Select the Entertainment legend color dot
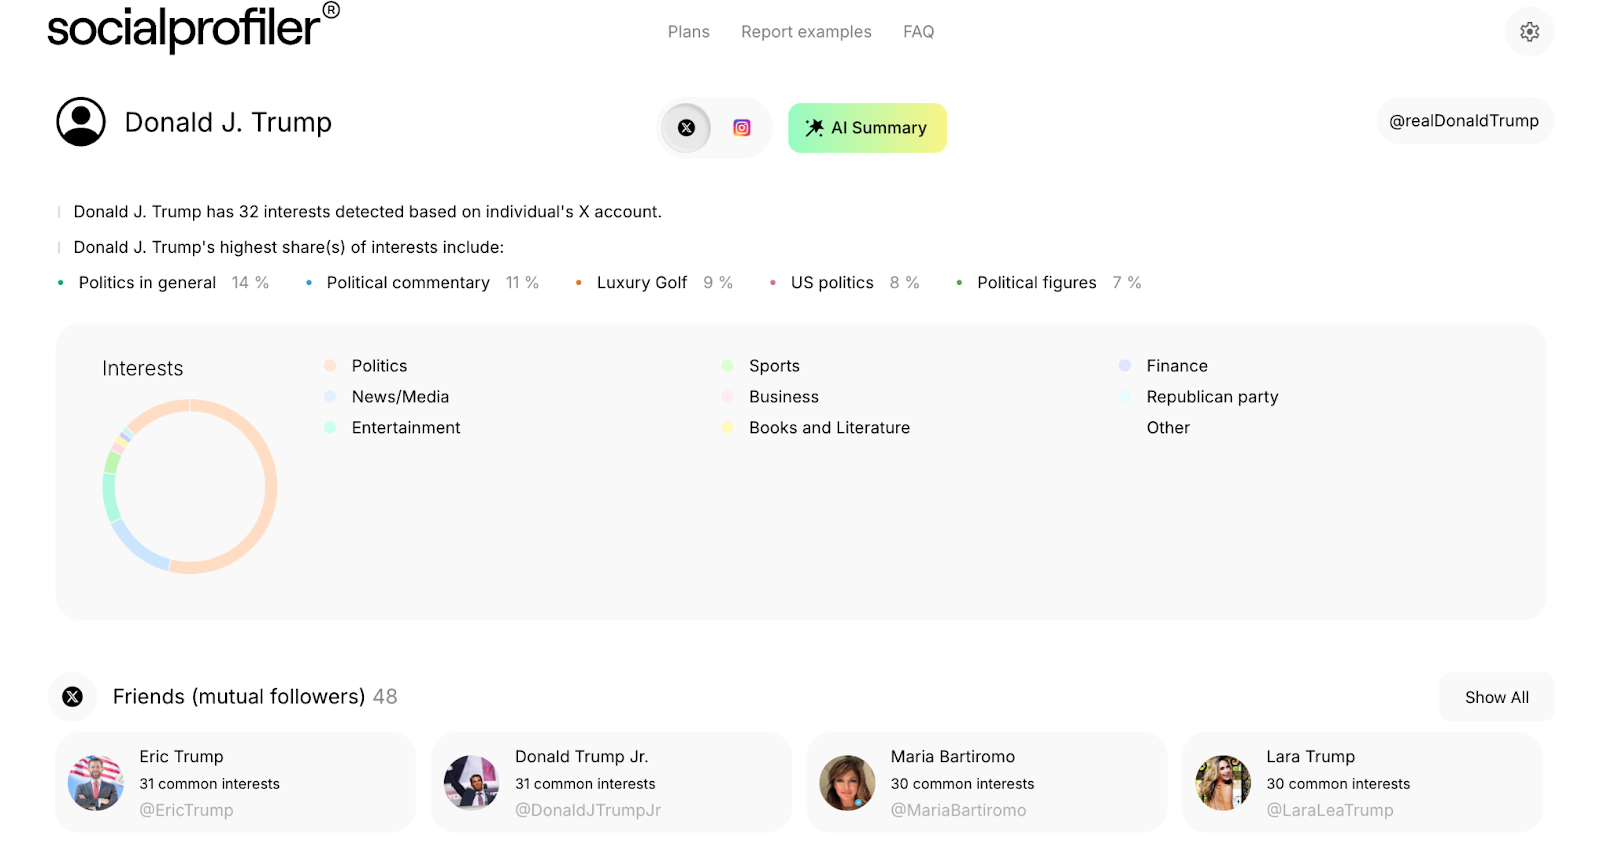The width and height of the screenshot is (1600, 849). coord(330,428)
